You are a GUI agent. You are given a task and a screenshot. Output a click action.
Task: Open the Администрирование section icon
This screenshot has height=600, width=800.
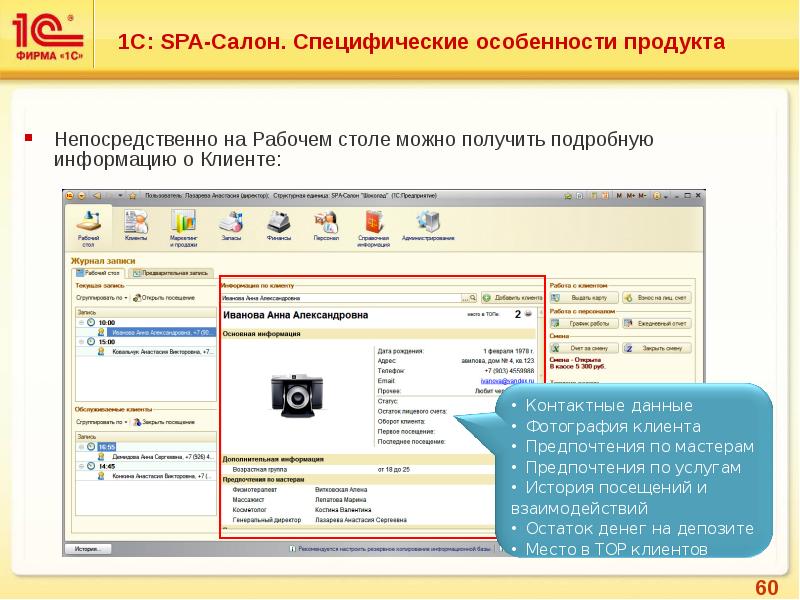[428, 222]
